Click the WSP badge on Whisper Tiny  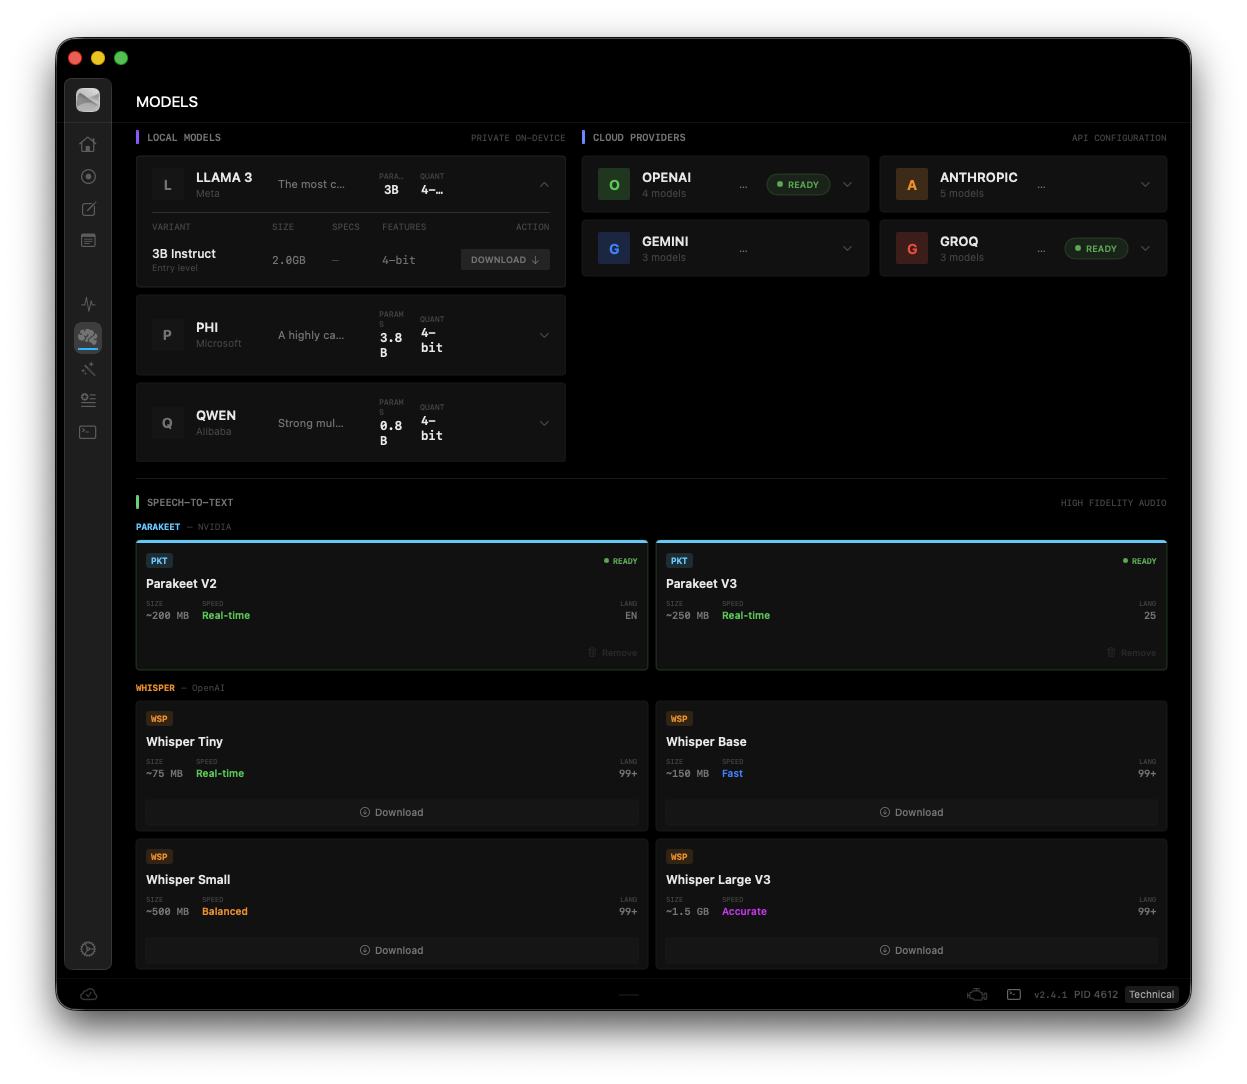coord(159,719)
